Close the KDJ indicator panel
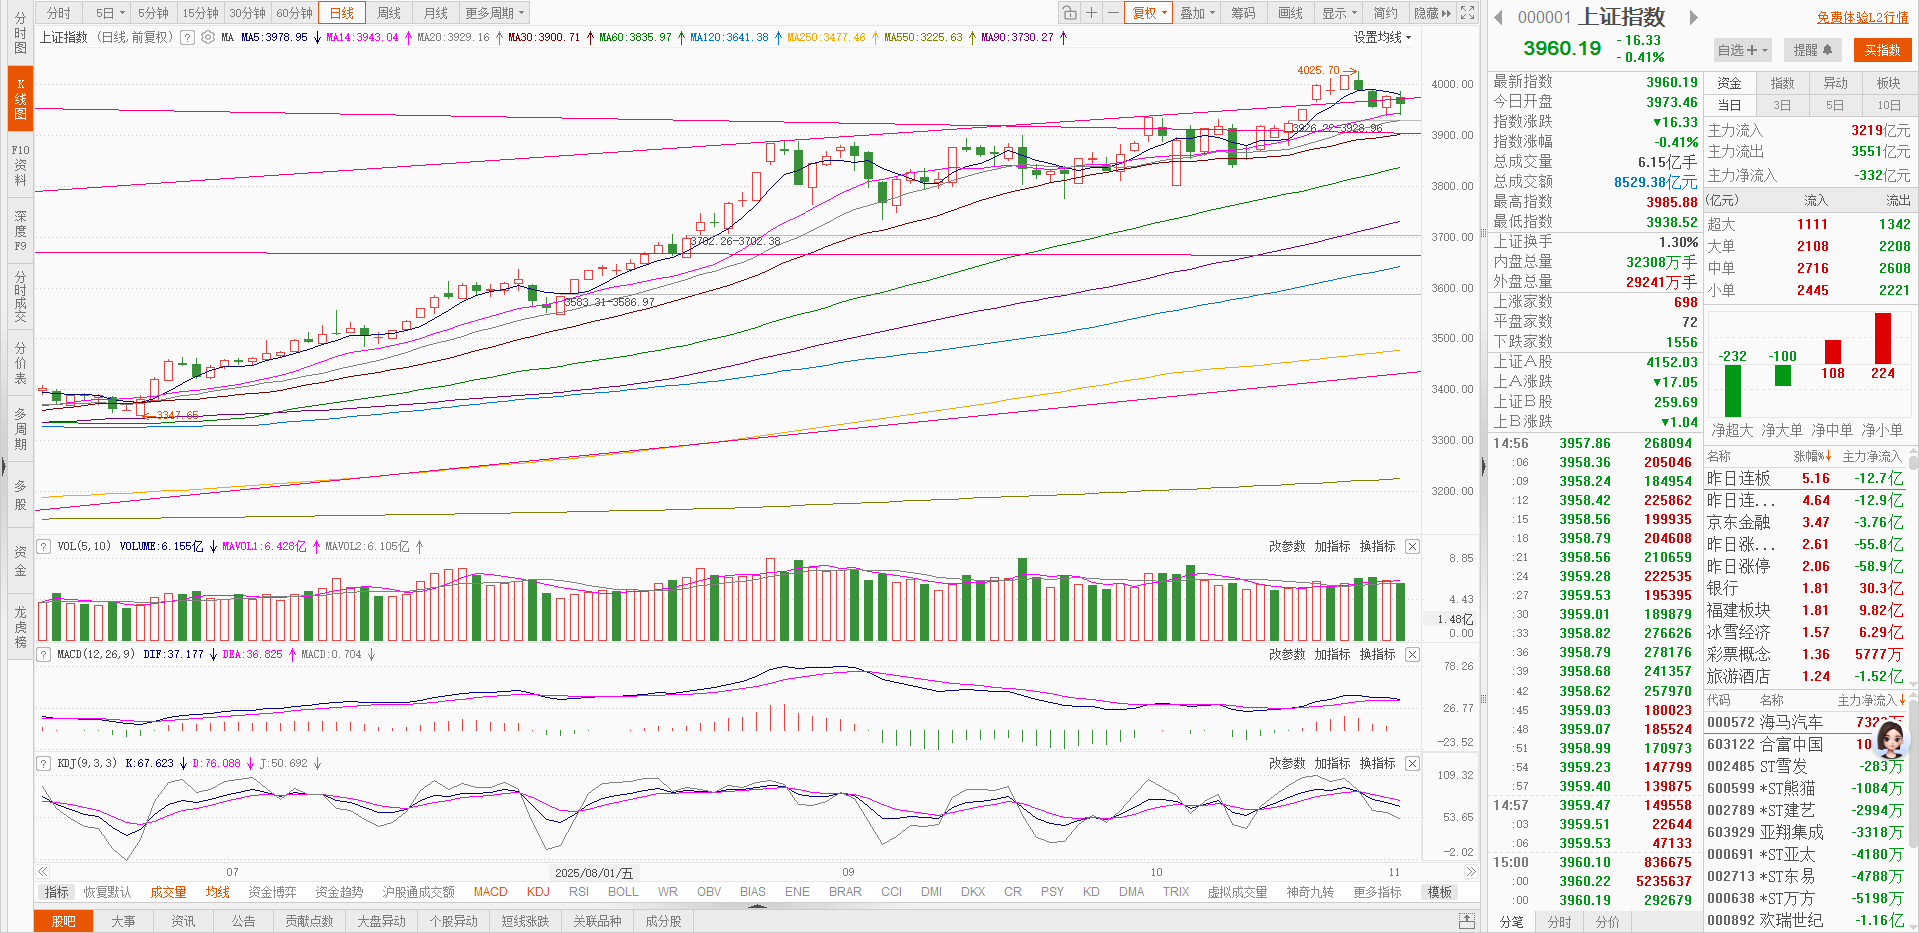Viewport: 1919px width, 933px height. pyautogui.click(x=1412, y=763)
